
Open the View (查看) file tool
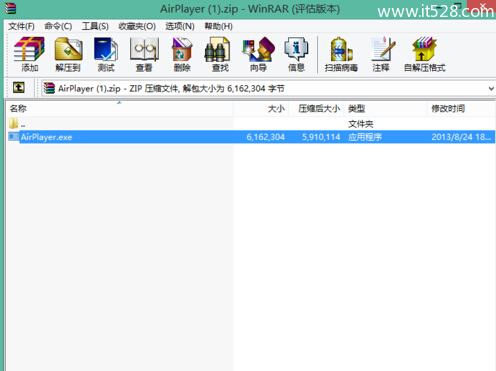144,54
